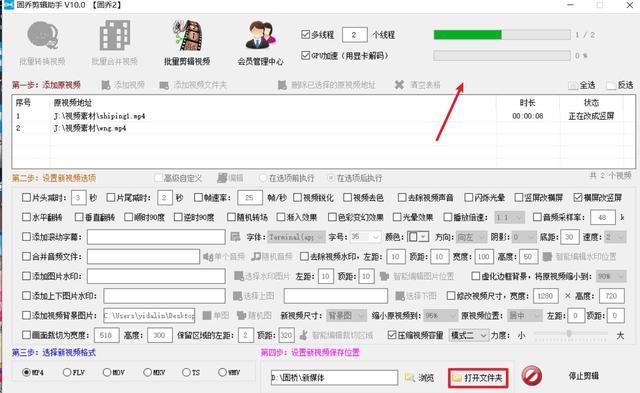This screenshot has height=393, width=640.
Task: Enable 高级自定义 checkbox
Action: tap(158, 178)
